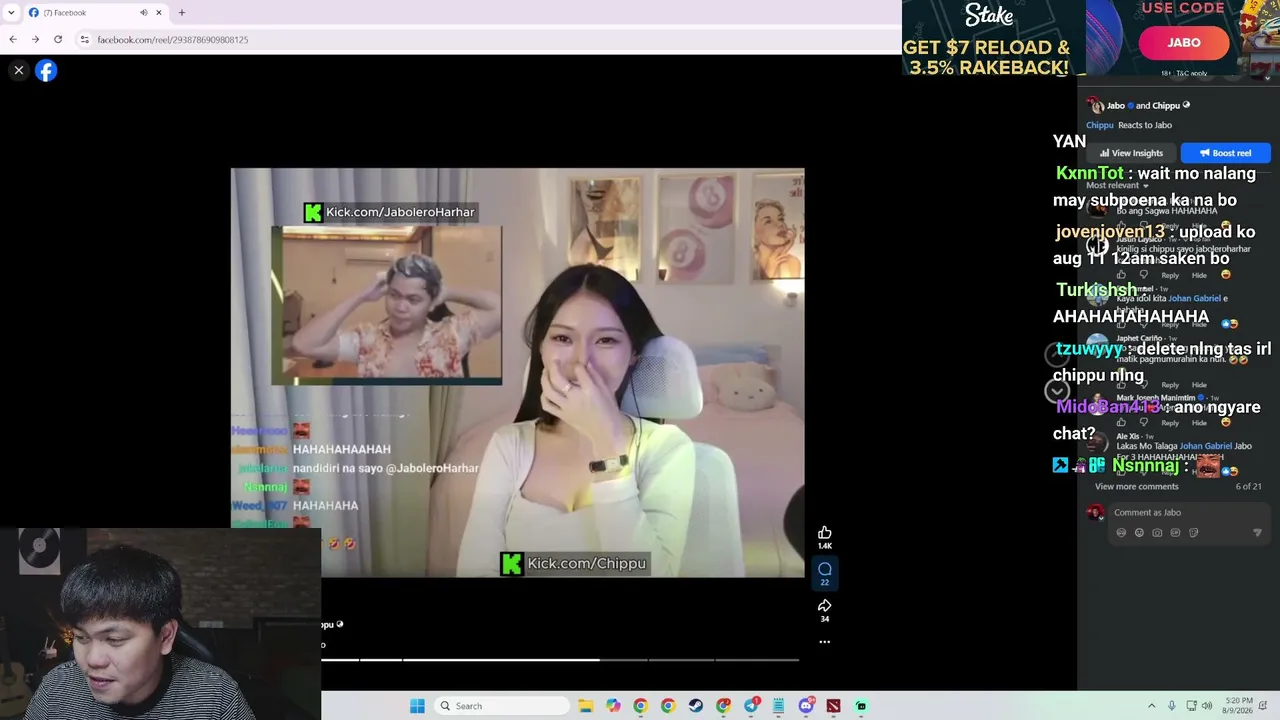Attach a photo to the comment
The width and height of the screenshot is (1280, 720).
[x=1157, y=533]
